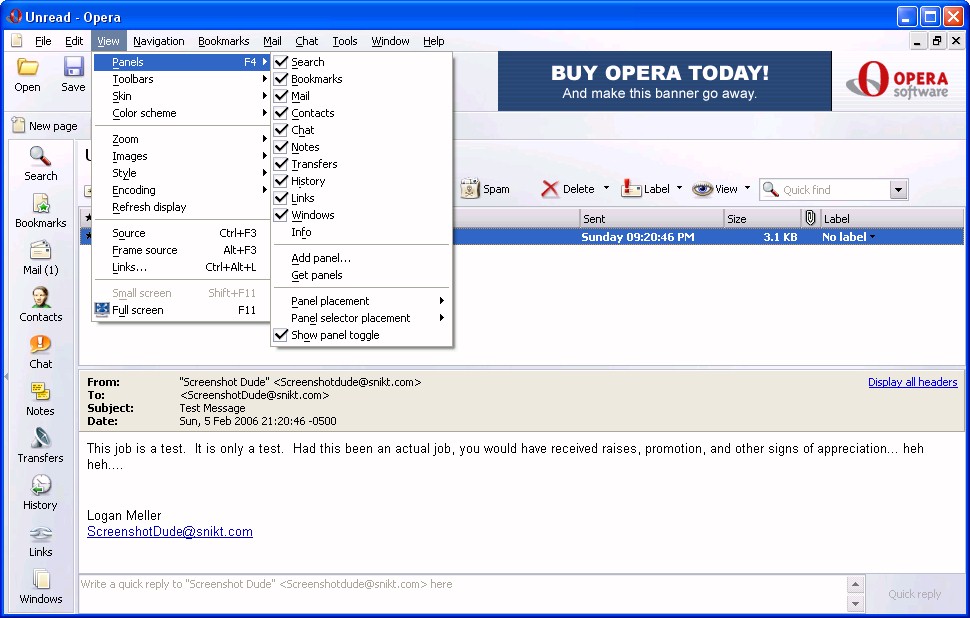This screenshot has width=970, height=618.
Task: Select Info panel entry
Action: (362, 232)
